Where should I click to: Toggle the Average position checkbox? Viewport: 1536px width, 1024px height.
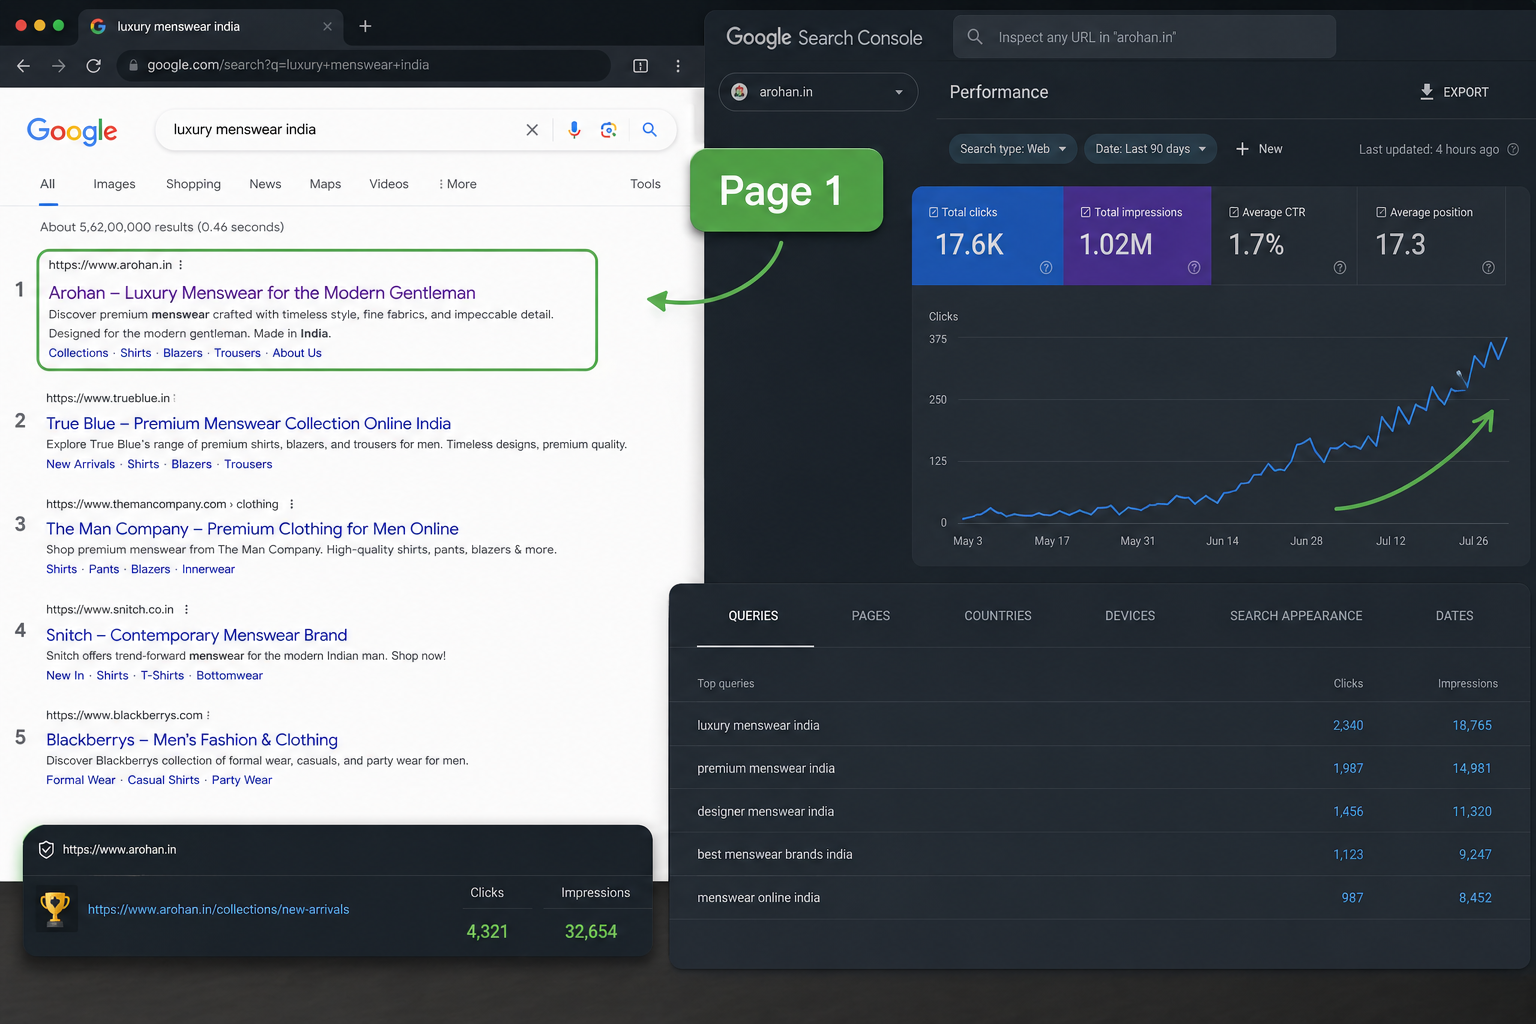pyautogui.click(x=1381, y=212)
